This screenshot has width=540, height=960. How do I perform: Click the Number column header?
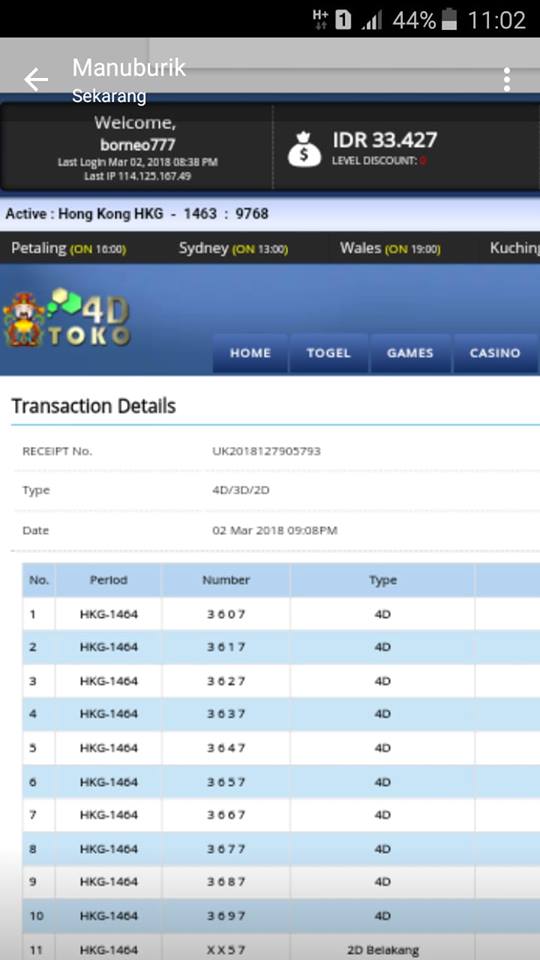point(226,580)
